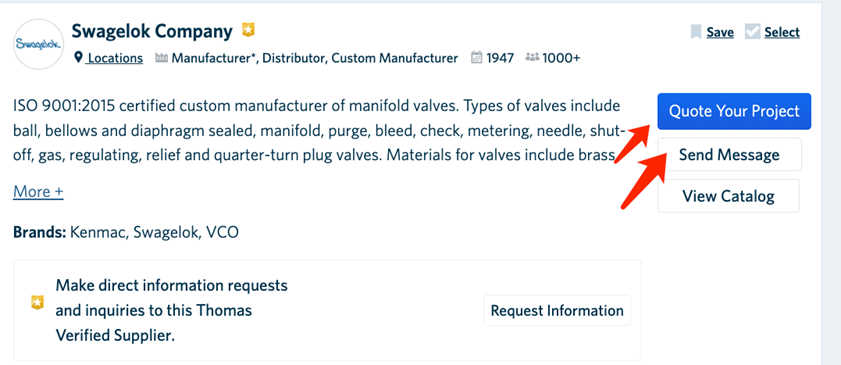Viewport: 841px width, 365px height.
Task: Click the Send Message button
Action: (x=729, y=155)
